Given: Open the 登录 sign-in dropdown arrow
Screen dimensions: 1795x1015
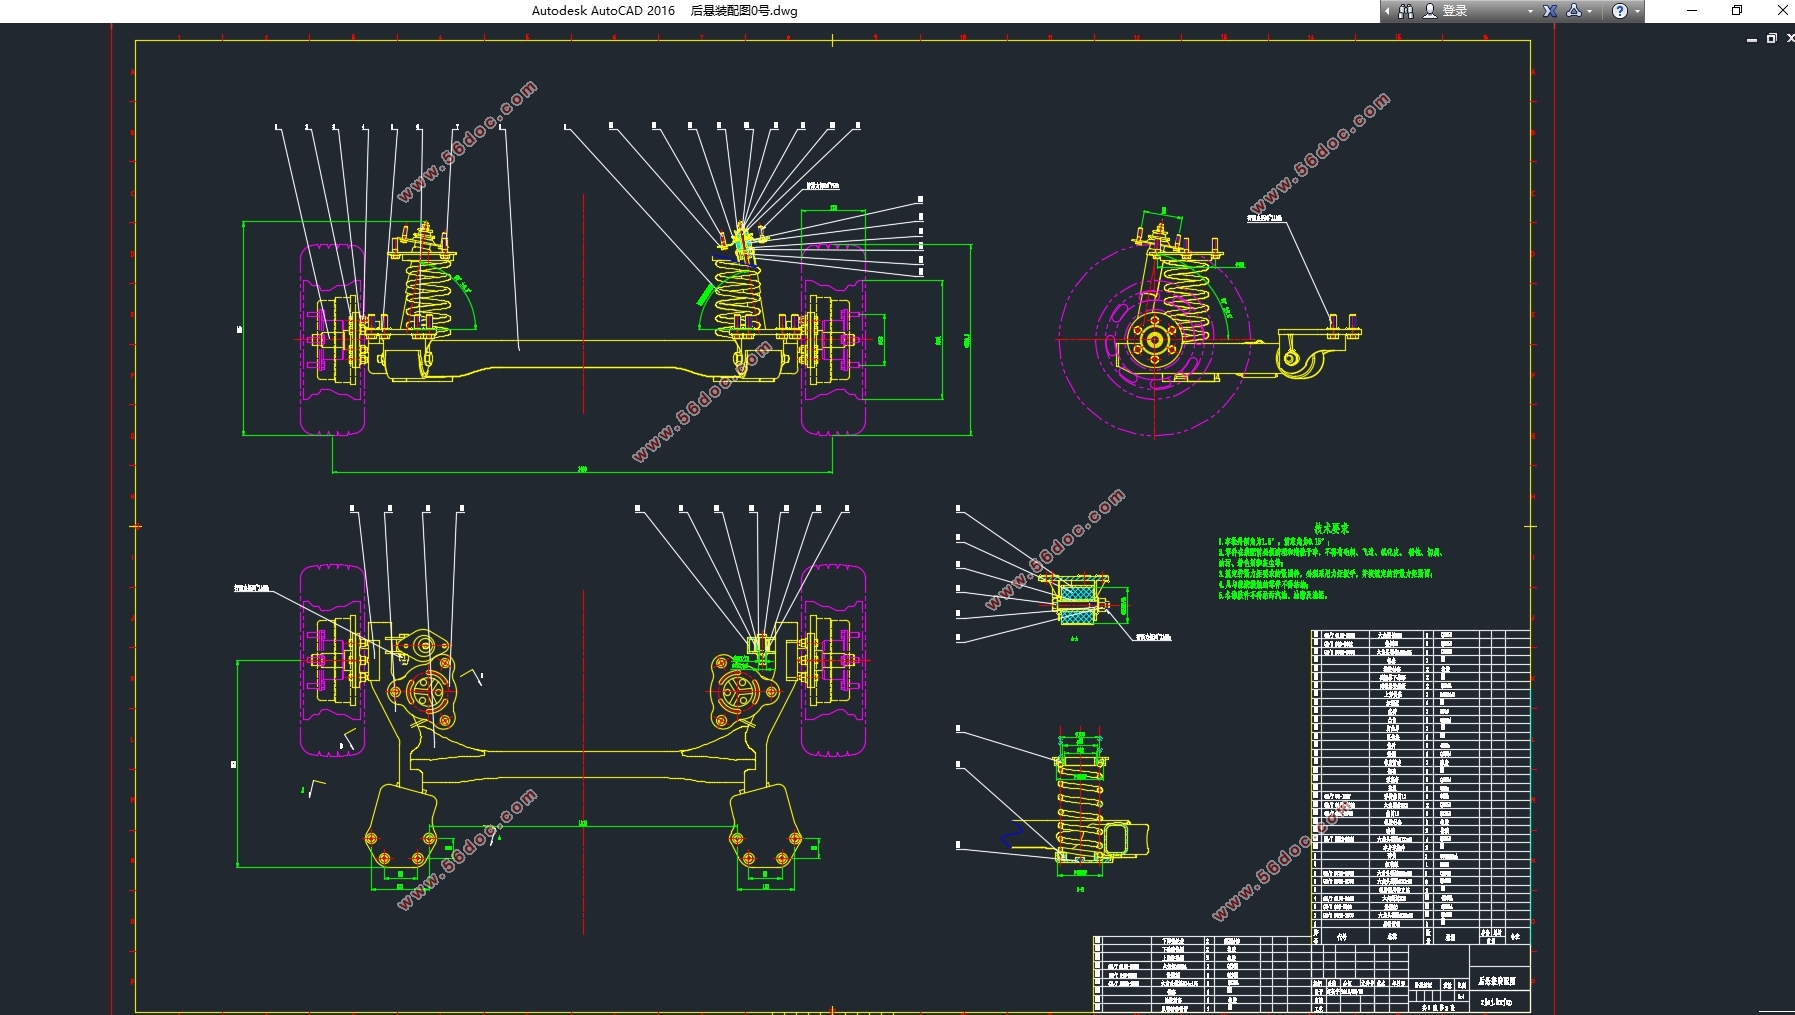Looking at the screenshot, I should (x=1530, y=12).
